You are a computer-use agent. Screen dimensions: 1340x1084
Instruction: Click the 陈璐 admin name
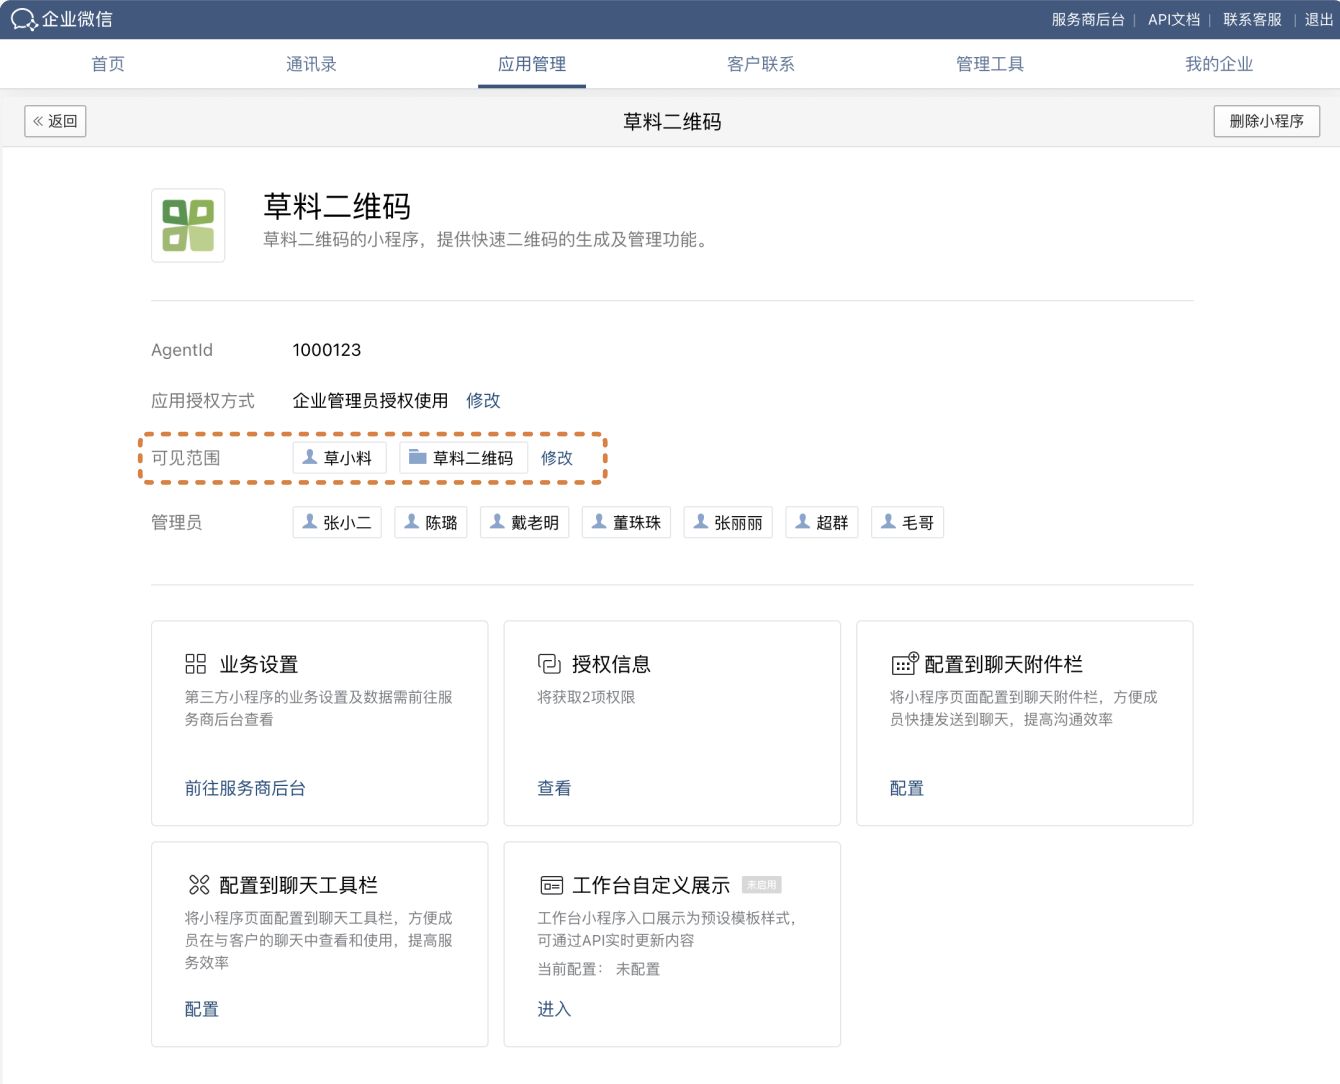[x=441, y=523]
